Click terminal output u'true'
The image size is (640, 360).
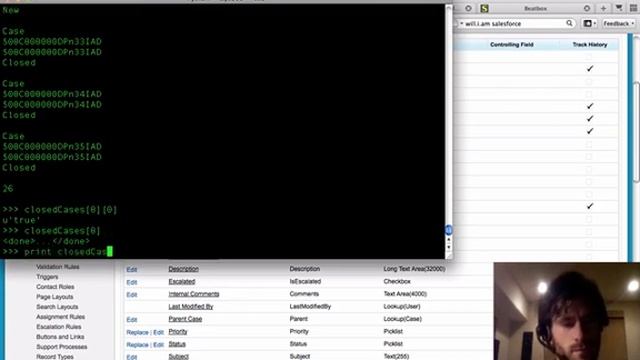[x=21, y=220]
